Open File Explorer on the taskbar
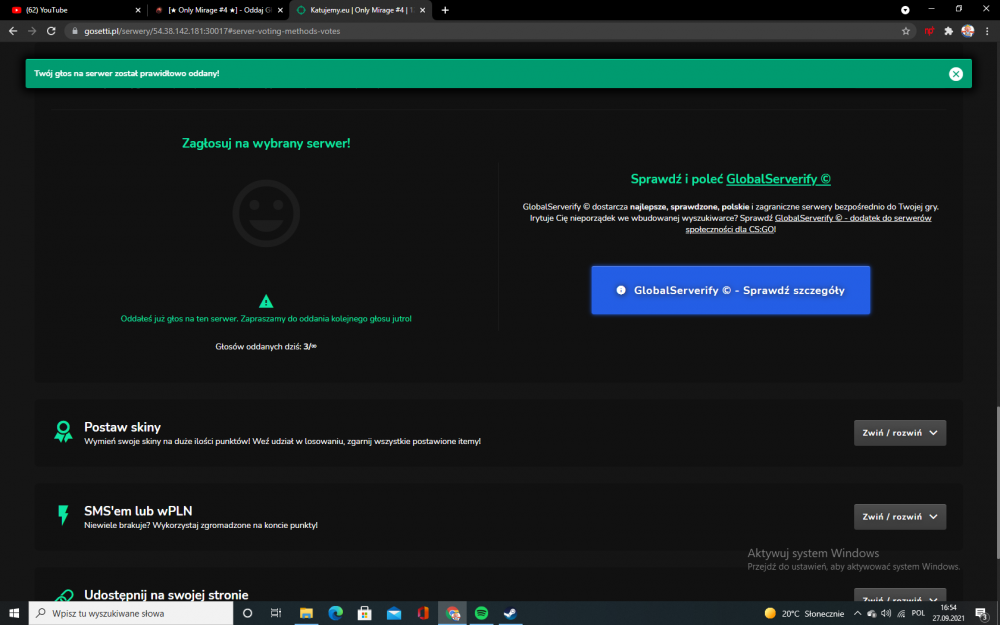The image size is (1000, 625). [x=306, y=613]
